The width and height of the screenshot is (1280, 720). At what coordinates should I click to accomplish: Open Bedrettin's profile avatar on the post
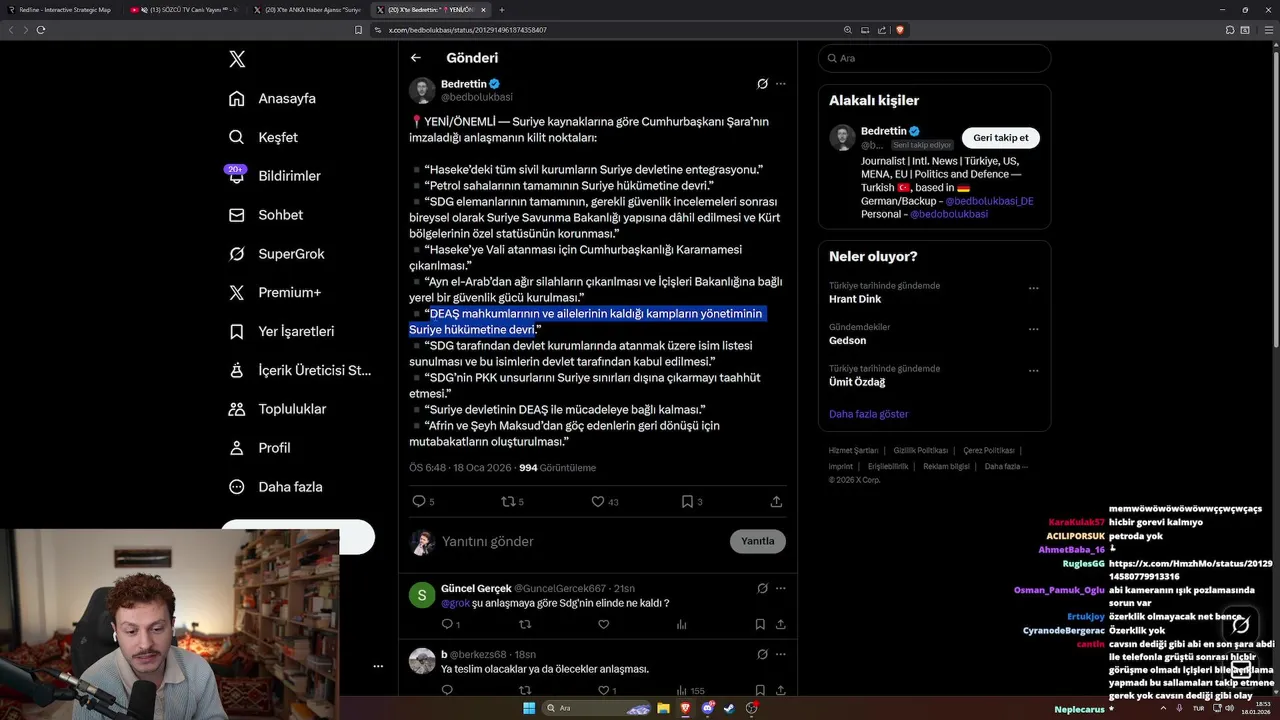point(422,90)
